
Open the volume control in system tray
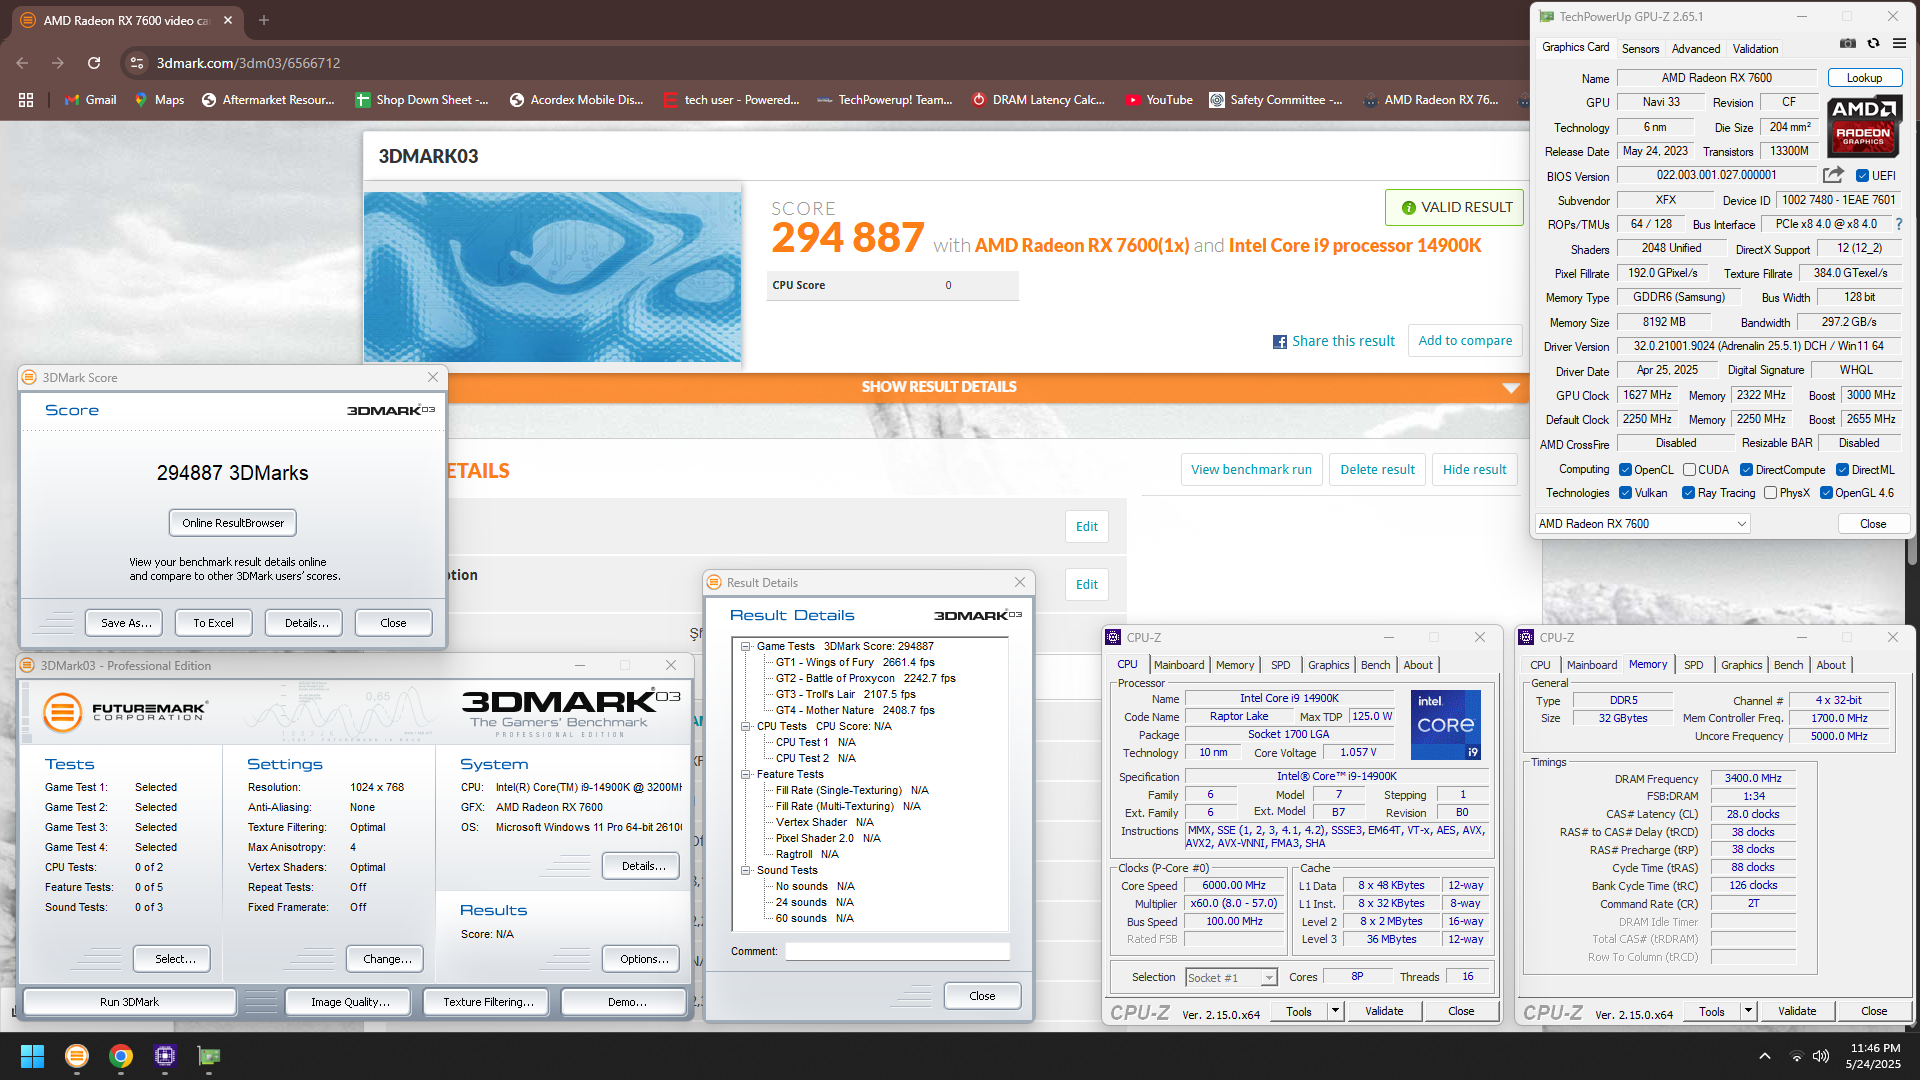click(x=1821, y=1056)
